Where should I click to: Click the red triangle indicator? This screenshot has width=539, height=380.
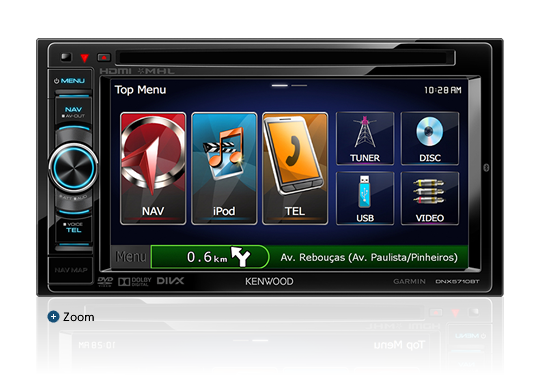(85, 58)
